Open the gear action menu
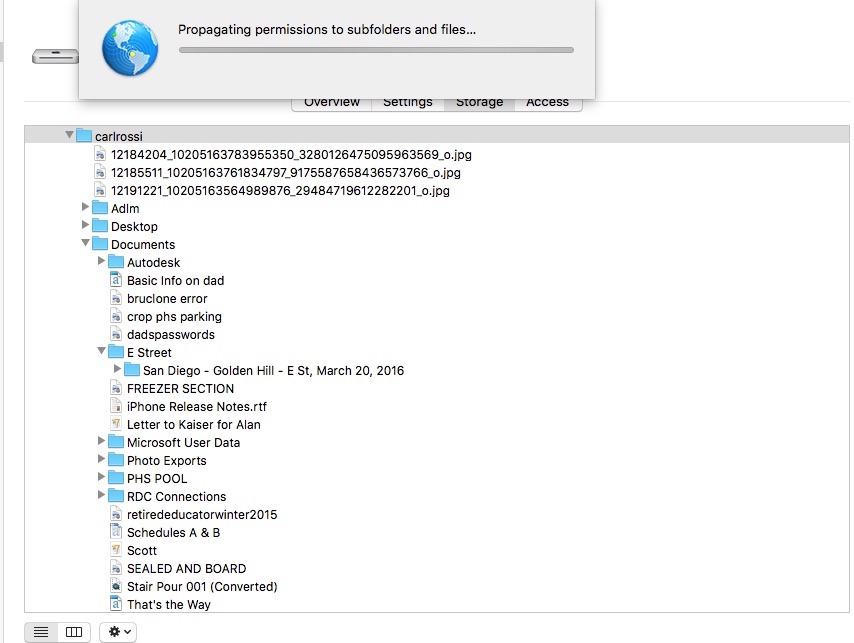The image size is (854, 643). [118, 632]
